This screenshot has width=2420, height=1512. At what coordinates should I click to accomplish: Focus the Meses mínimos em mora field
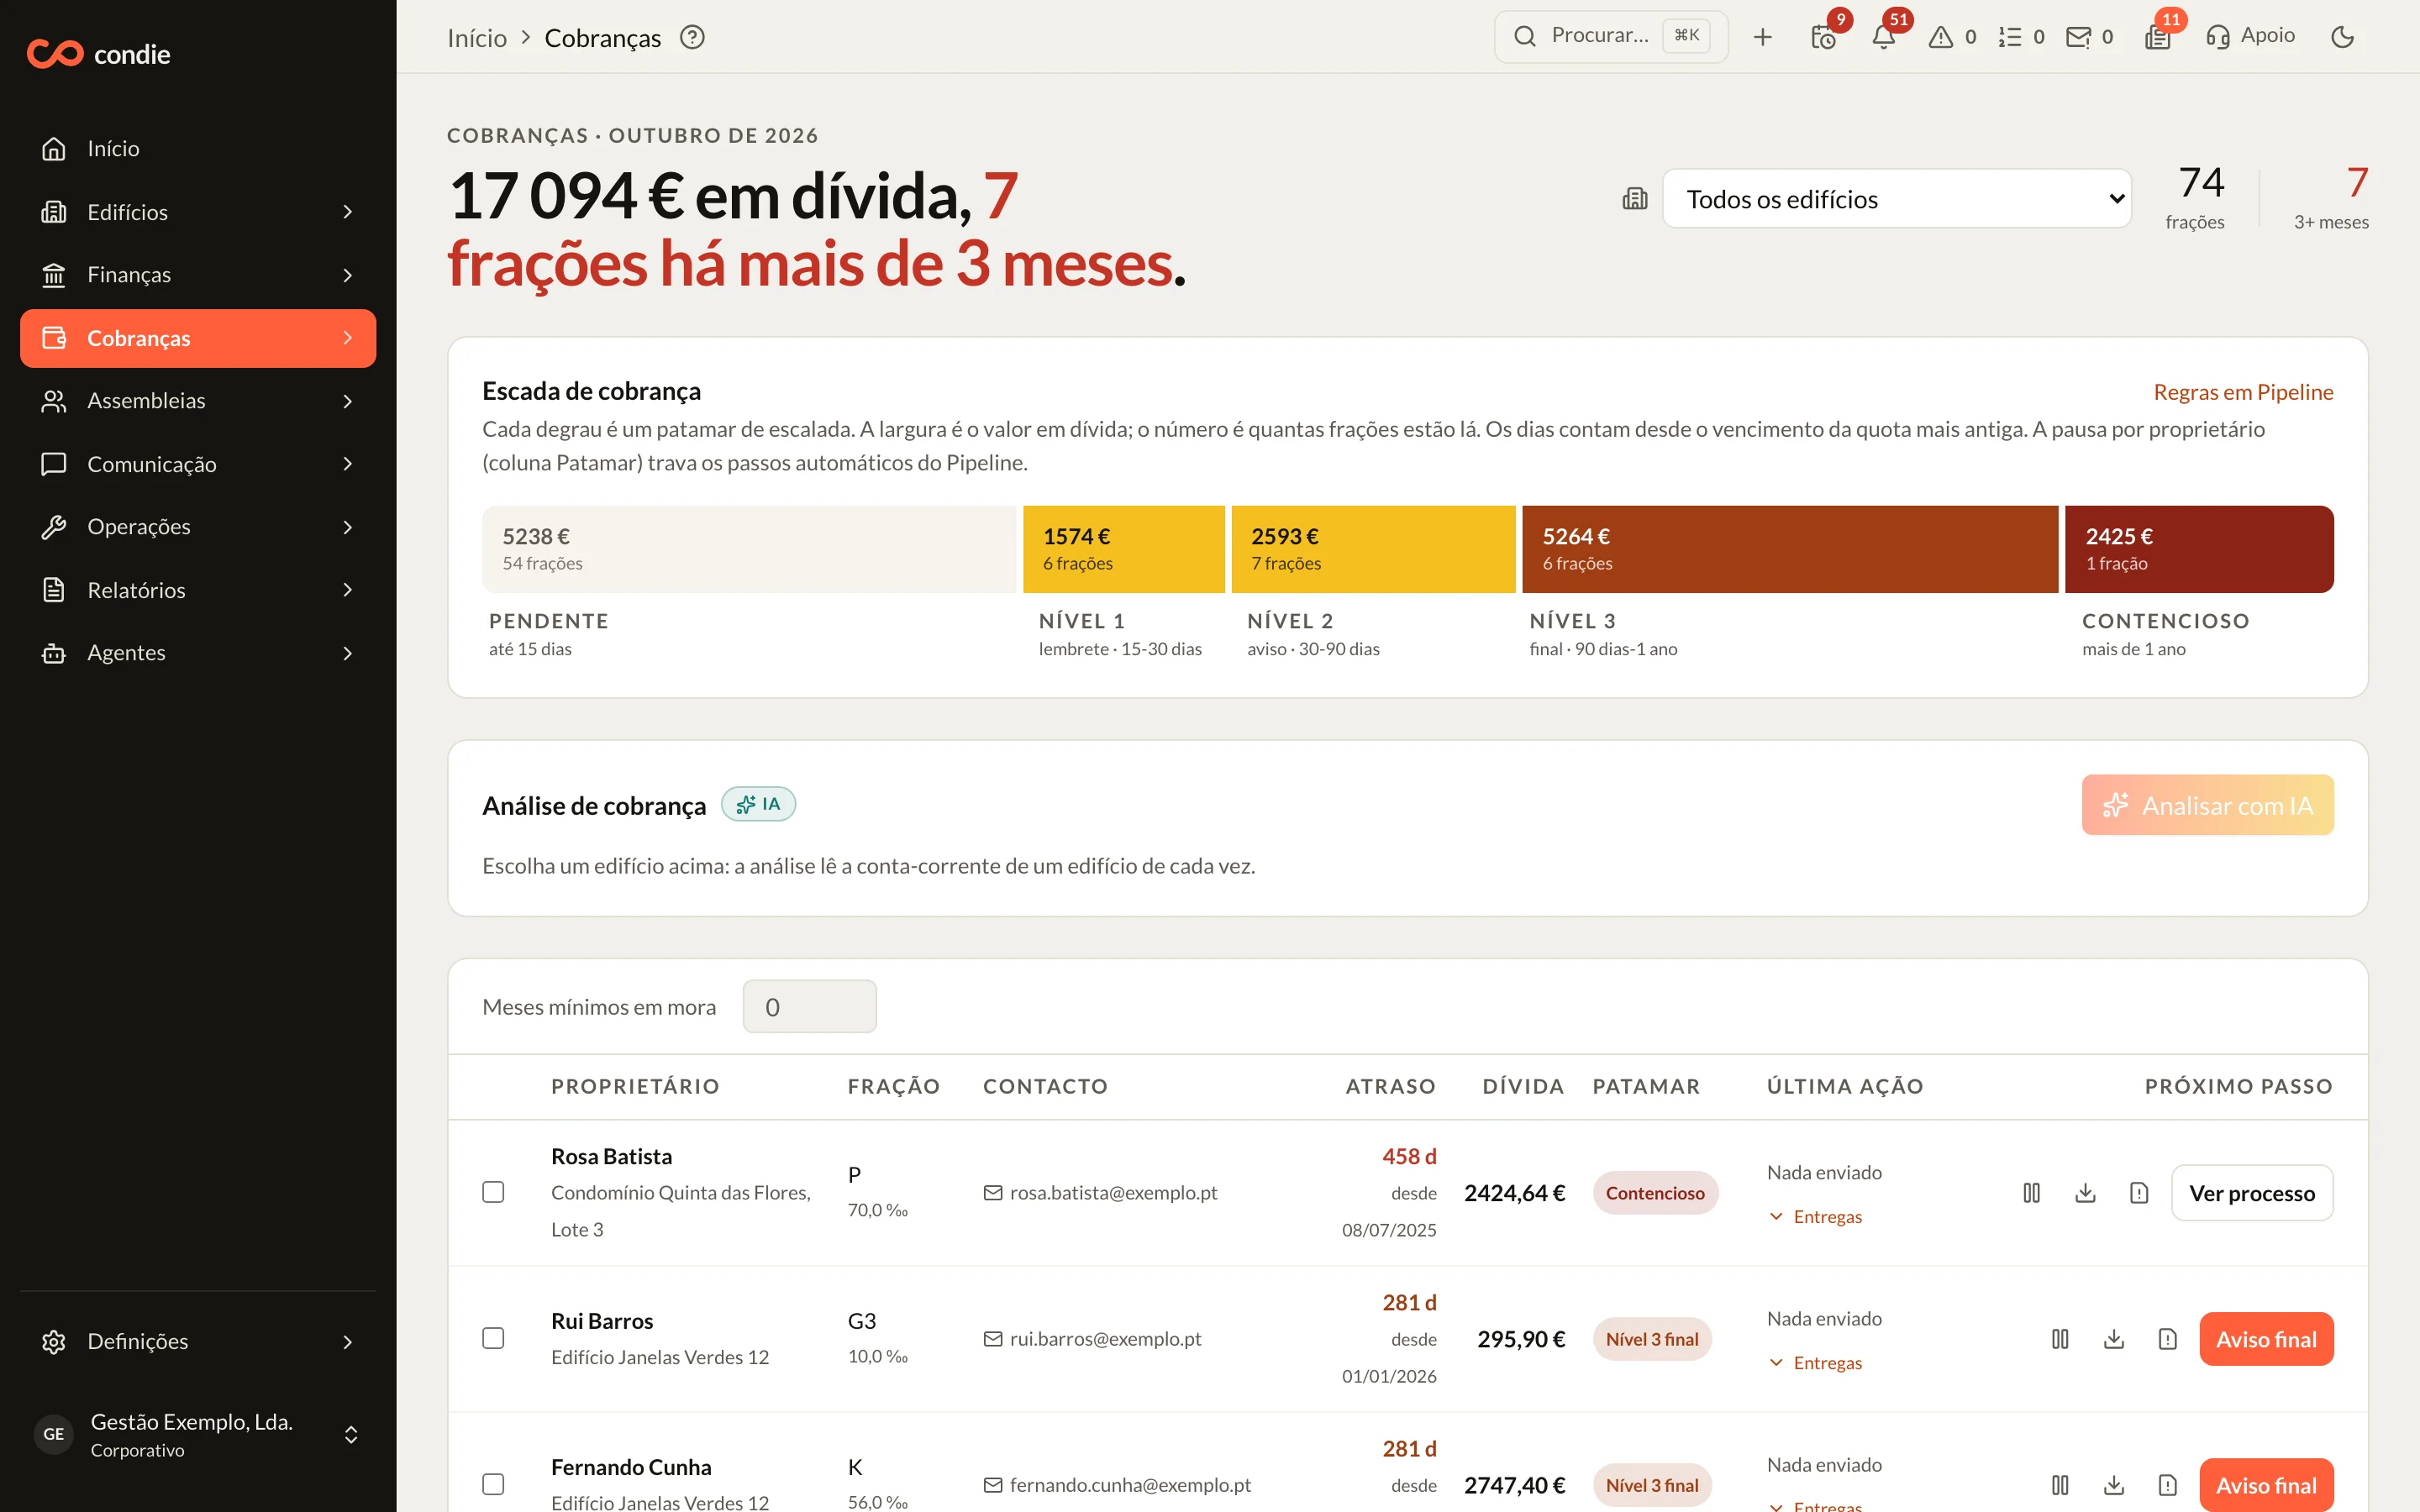pyautogui.click(x=809, y=1006)
